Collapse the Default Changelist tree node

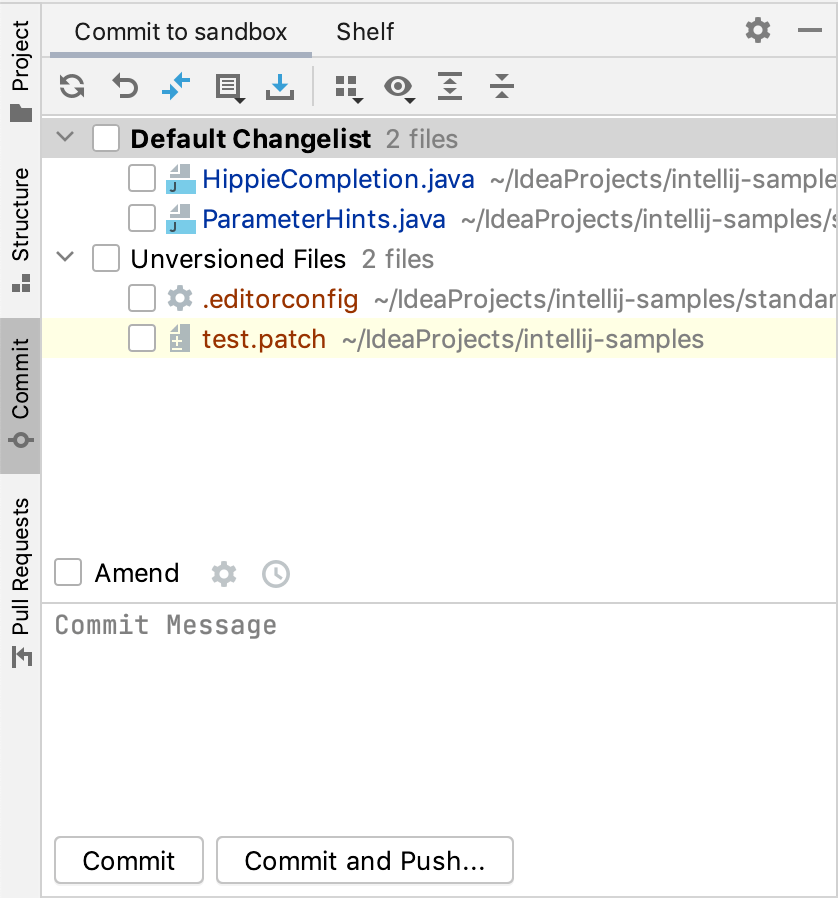[64, 138]
